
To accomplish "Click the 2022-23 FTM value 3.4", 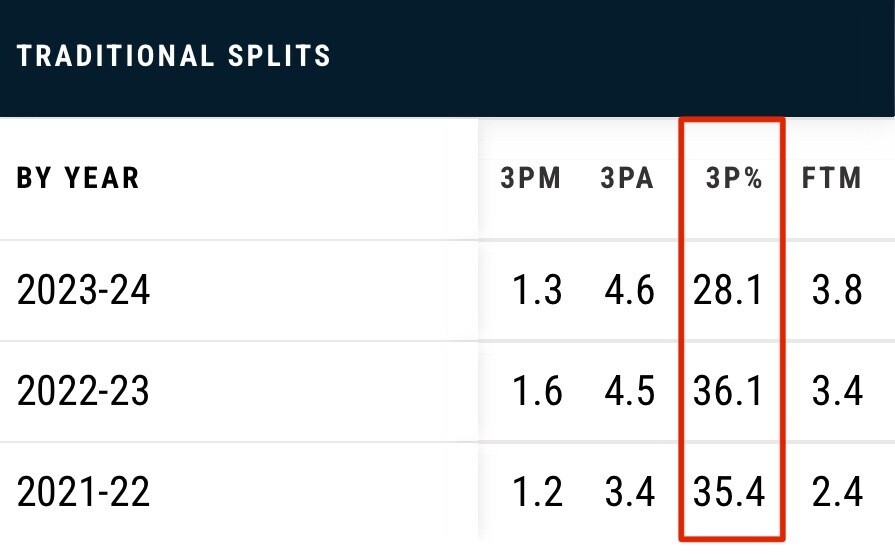I will (x=837, y=391).
